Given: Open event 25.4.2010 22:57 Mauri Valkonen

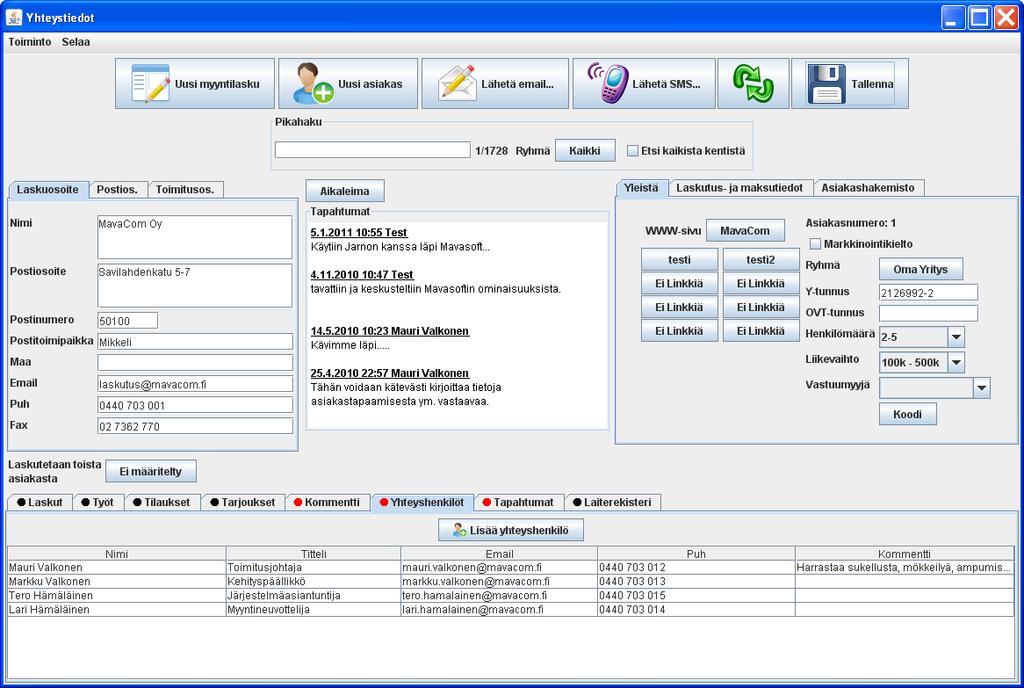Looking at the screenshot, I should 389,373.
